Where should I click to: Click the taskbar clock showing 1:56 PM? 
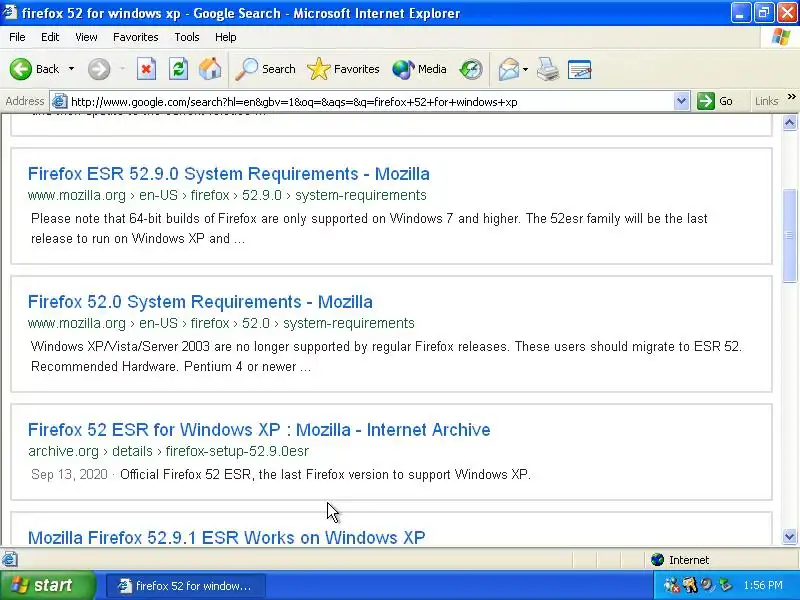(x=763, y=585)
